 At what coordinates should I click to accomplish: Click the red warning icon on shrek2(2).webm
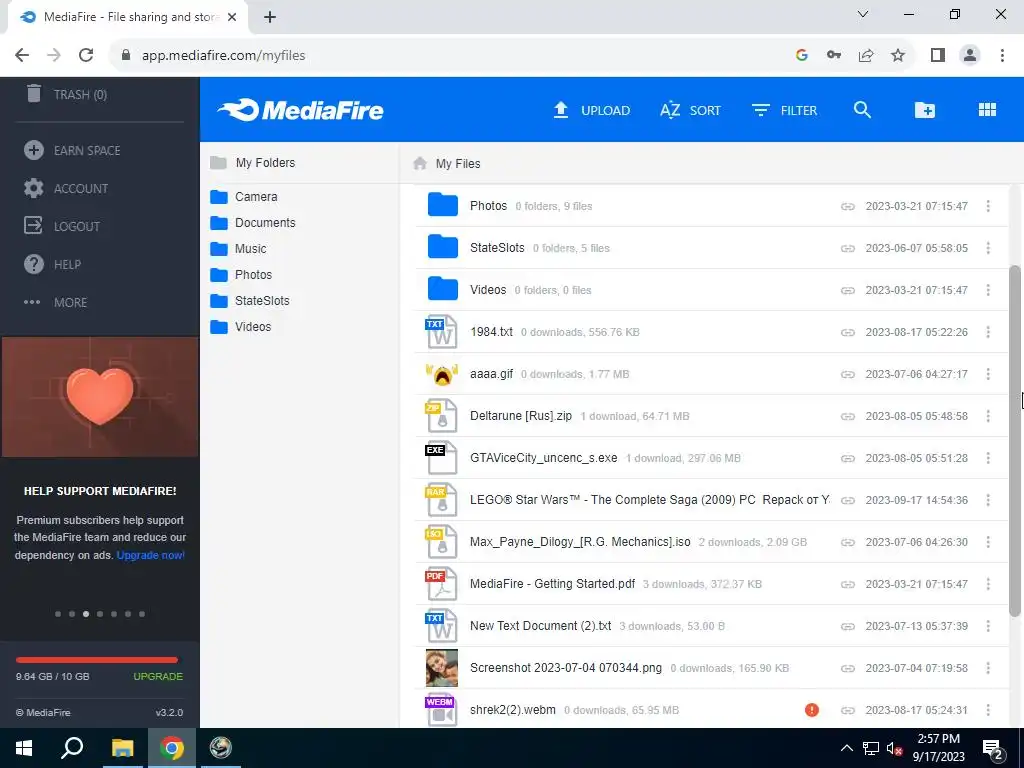[812, 710]
